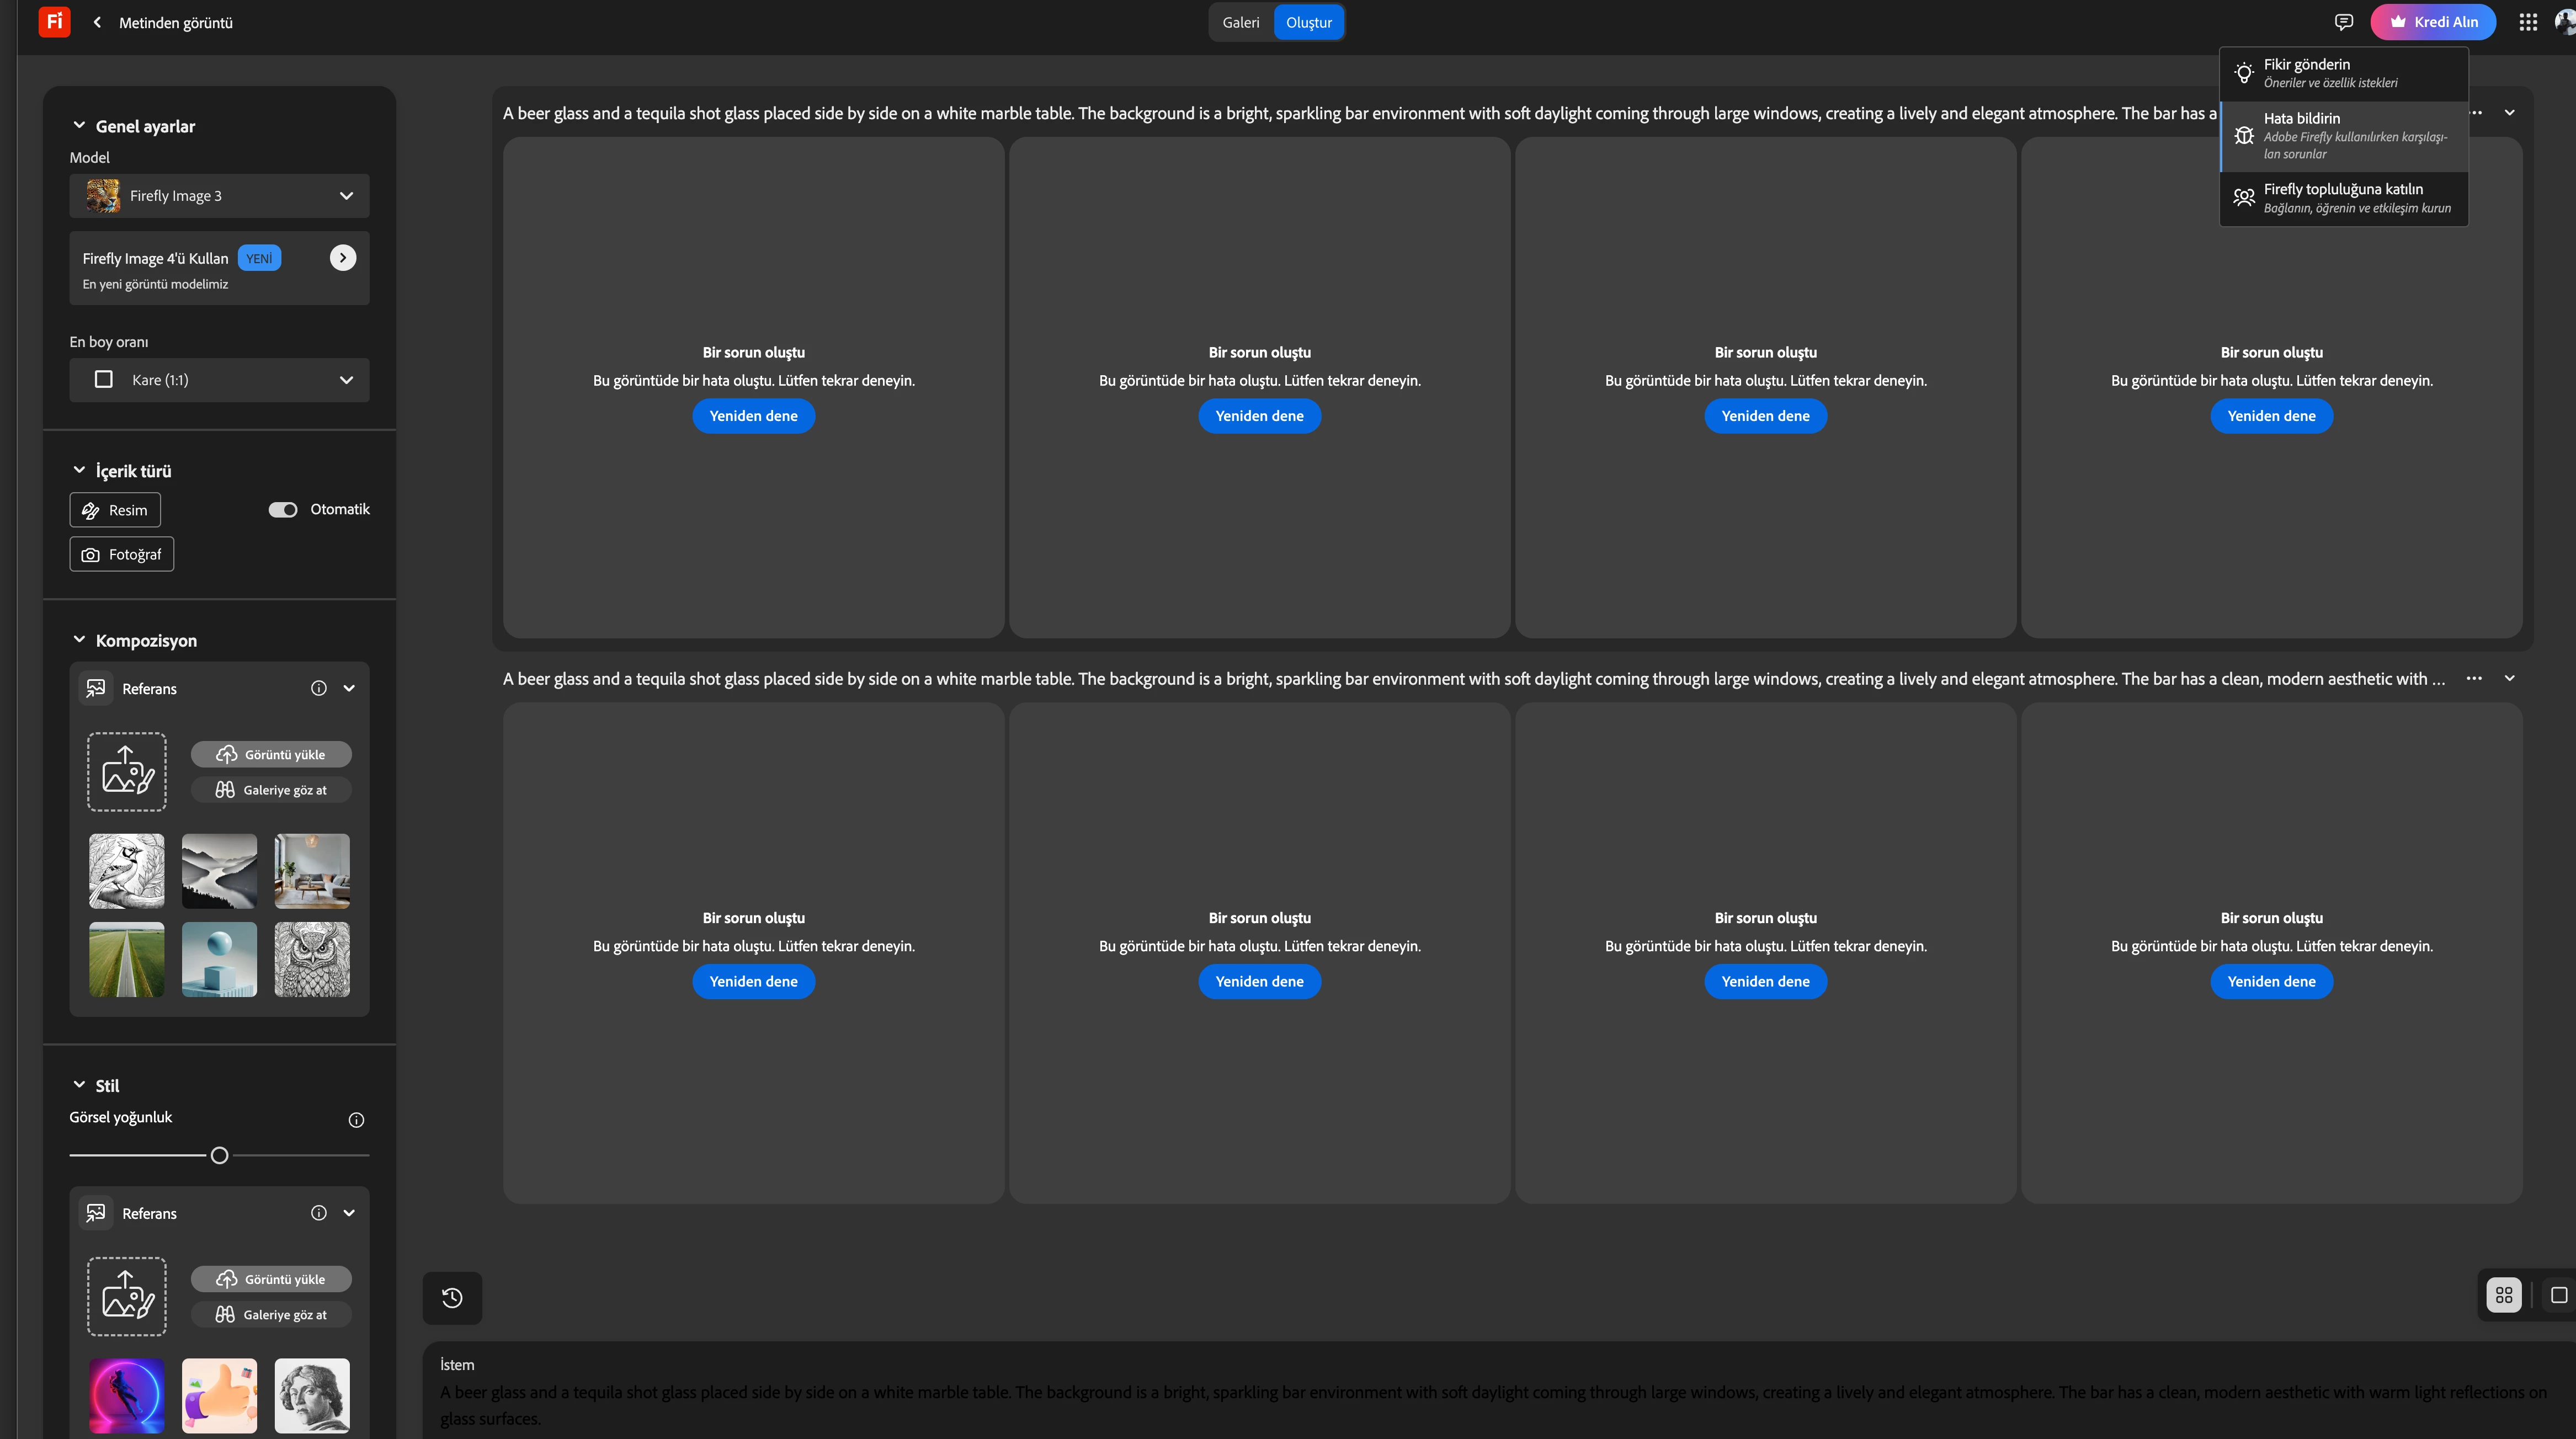
Task: Click the back arrow next to Metinden görüntü
Action: [x=97, y=22]
